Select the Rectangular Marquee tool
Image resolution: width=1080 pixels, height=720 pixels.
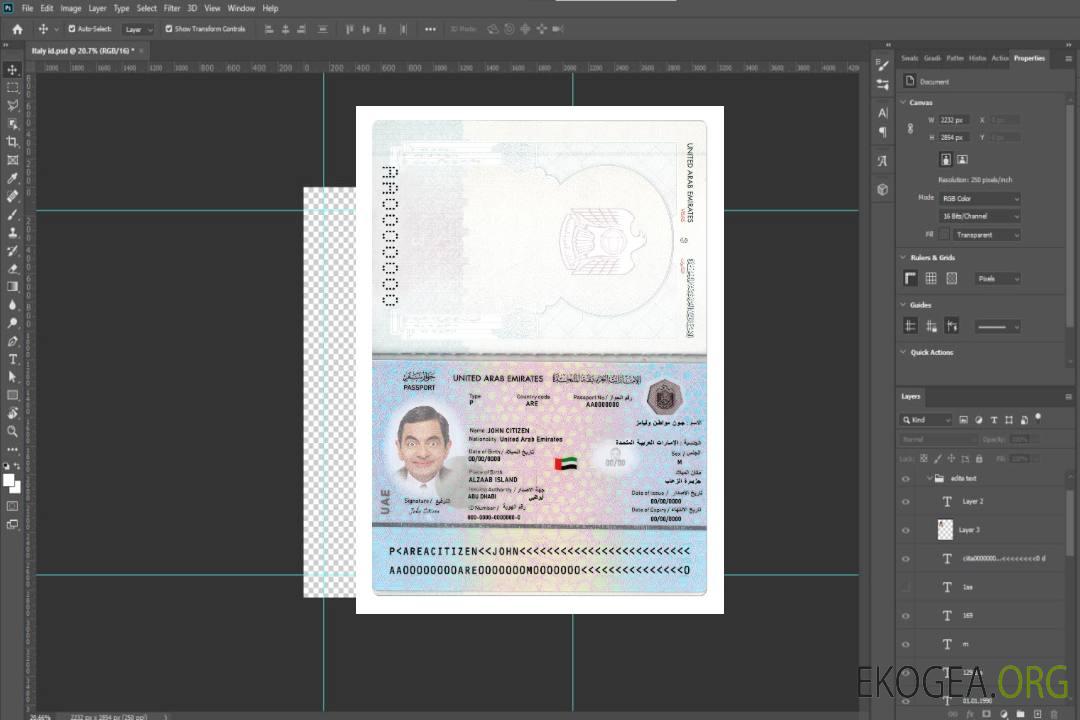click(12, 88)
